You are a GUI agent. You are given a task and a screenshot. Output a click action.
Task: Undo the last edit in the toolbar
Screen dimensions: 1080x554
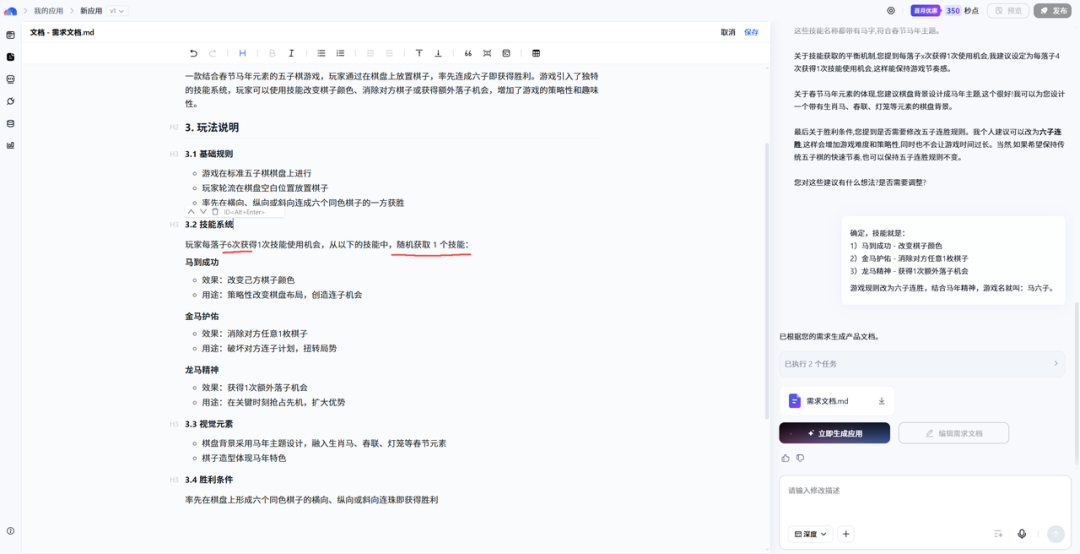pos(194,53)
